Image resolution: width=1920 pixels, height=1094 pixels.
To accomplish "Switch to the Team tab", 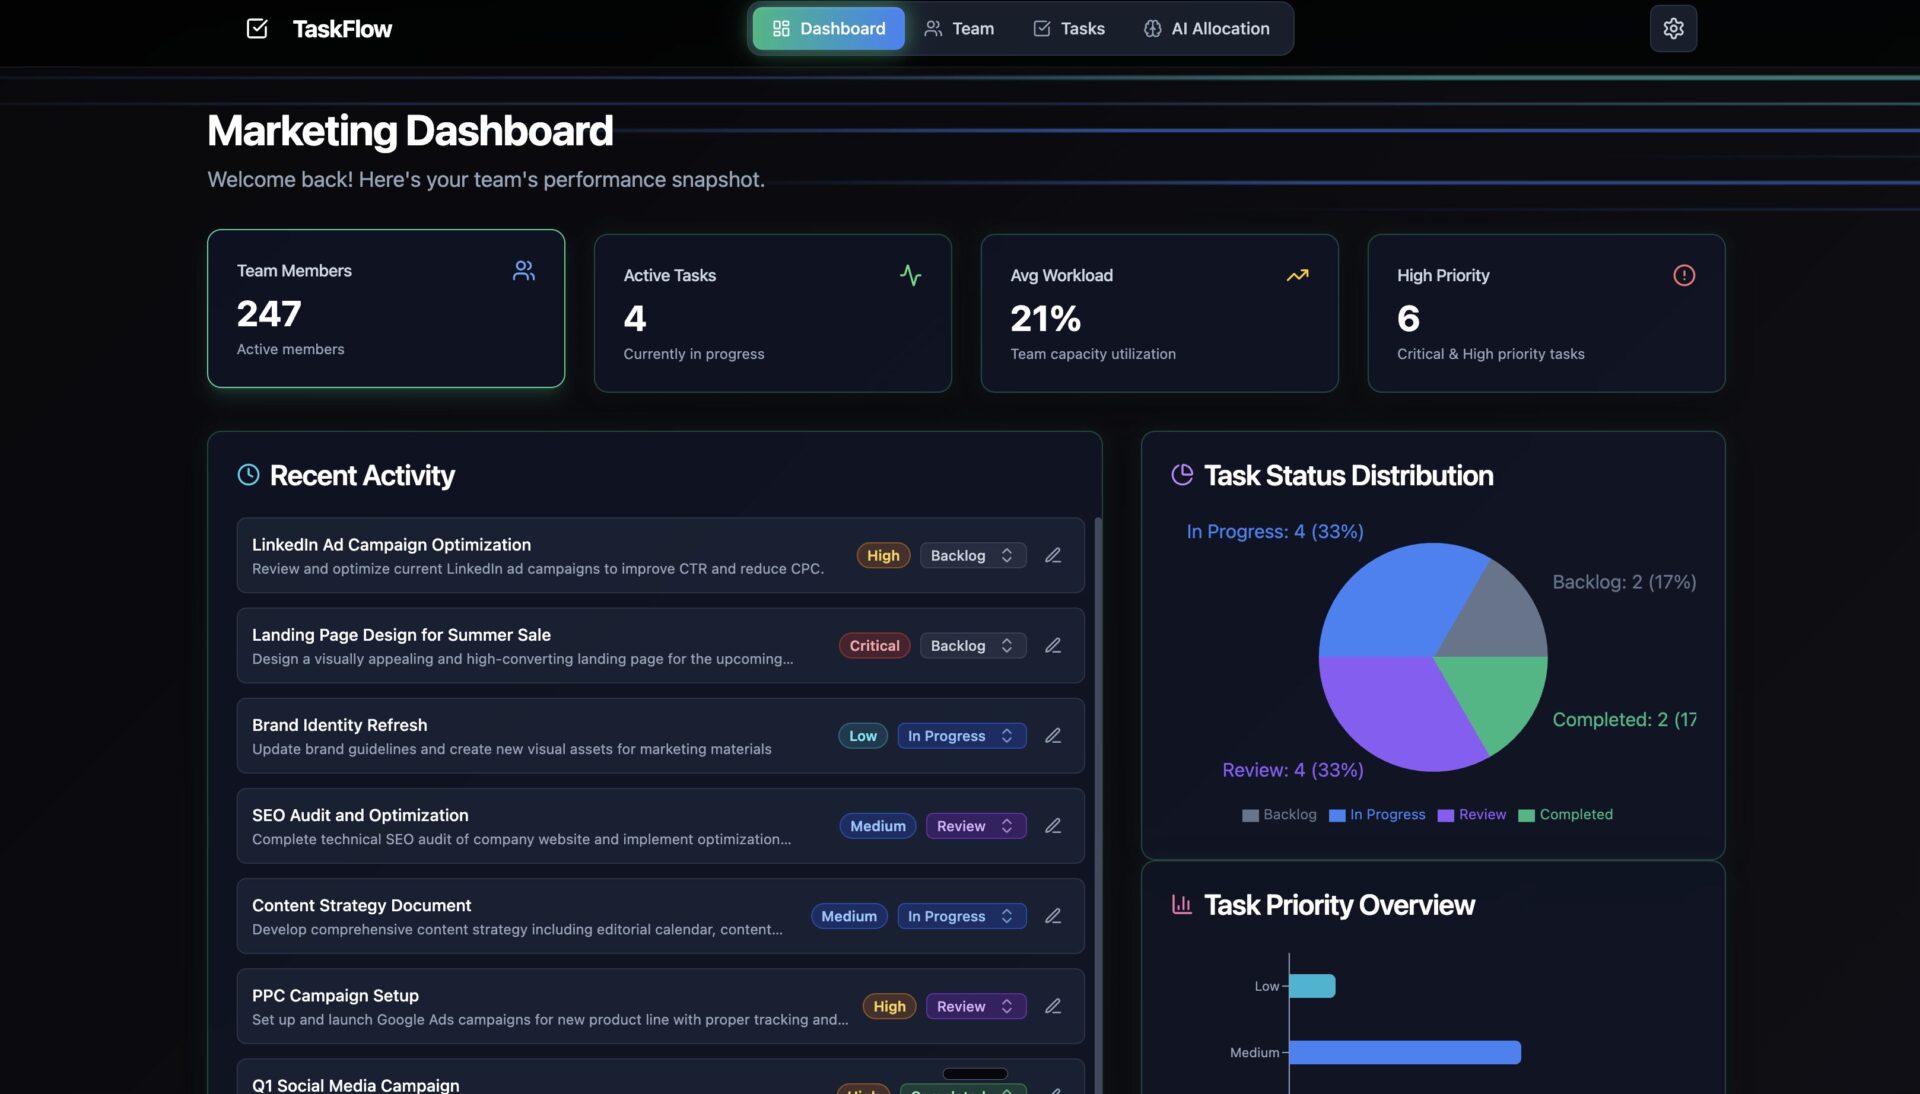I will 959,29.
